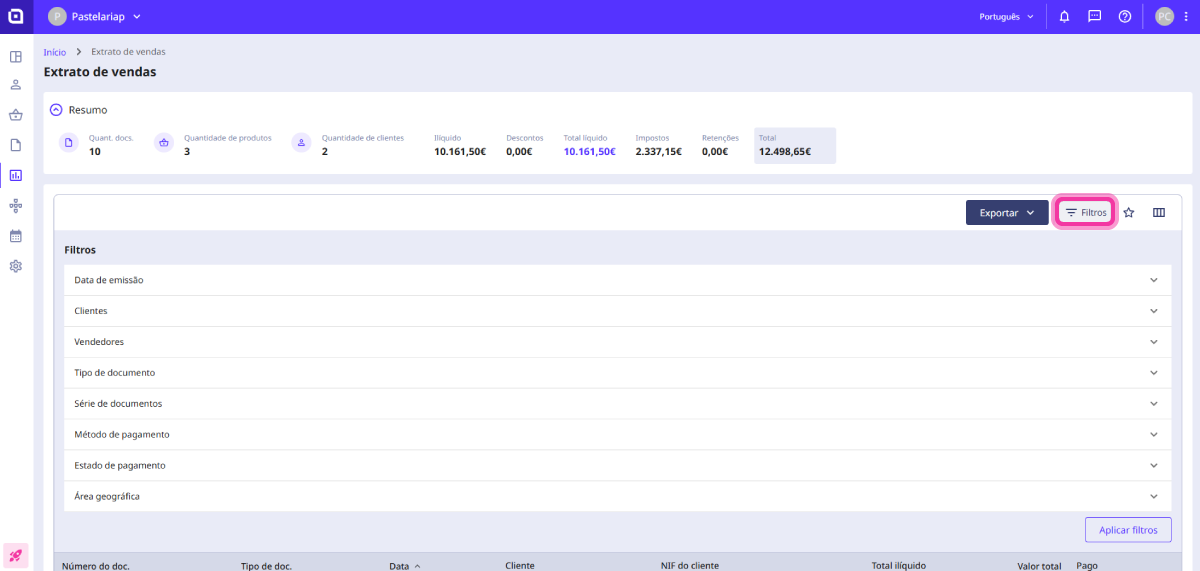Open the chat messages icon
Viewport: 1200px width, 571px height.
point(1094,17)
